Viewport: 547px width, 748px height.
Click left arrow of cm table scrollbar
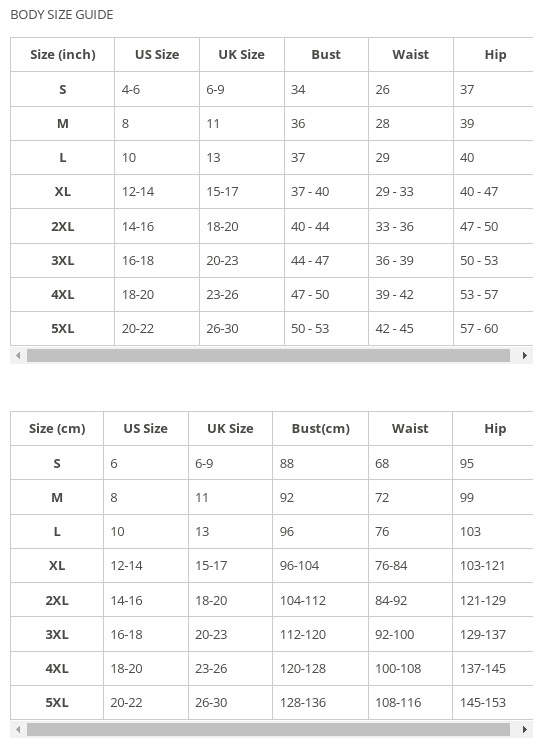pos(18,729)
